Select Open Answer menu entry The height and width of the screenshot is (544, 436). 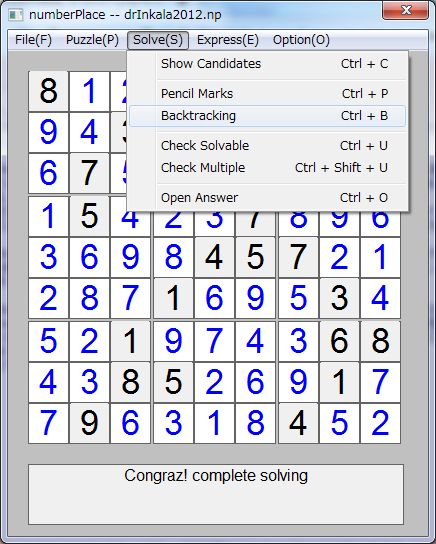pyautogui.click(x=267, y=198)
